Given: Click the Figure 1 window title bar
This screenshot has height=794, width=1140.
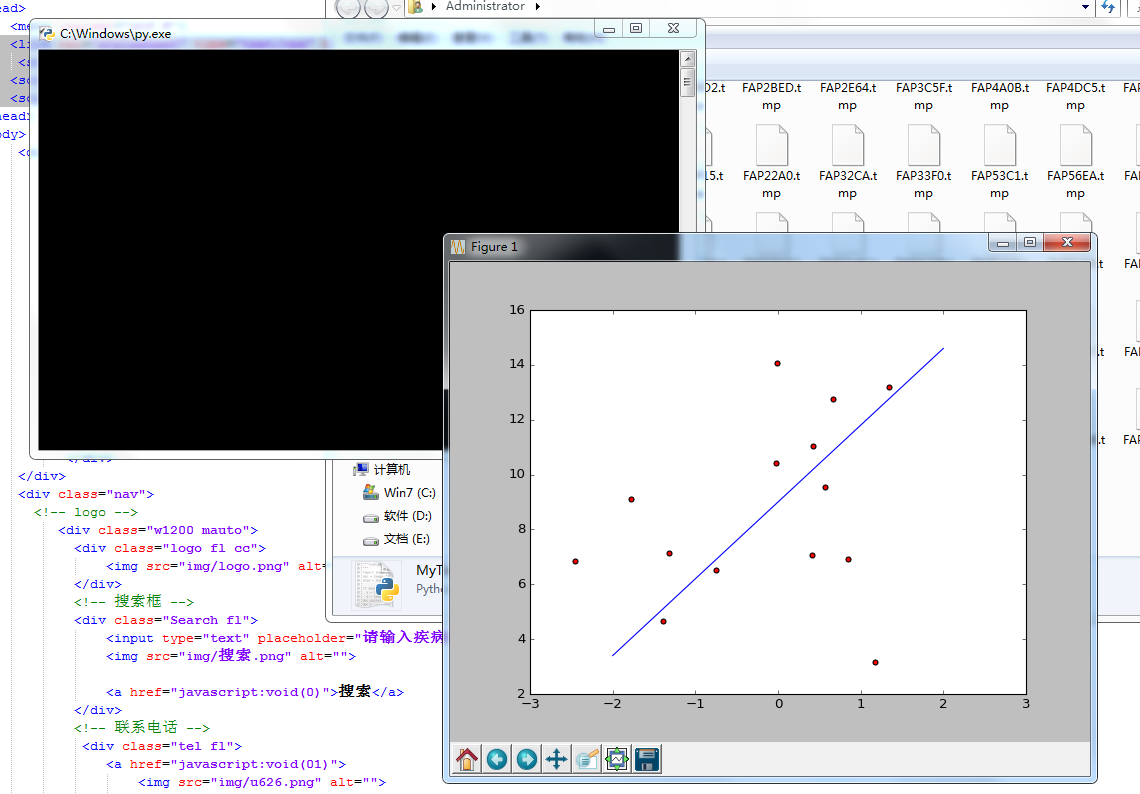Looking at the screenshot, I should [700, 246].
